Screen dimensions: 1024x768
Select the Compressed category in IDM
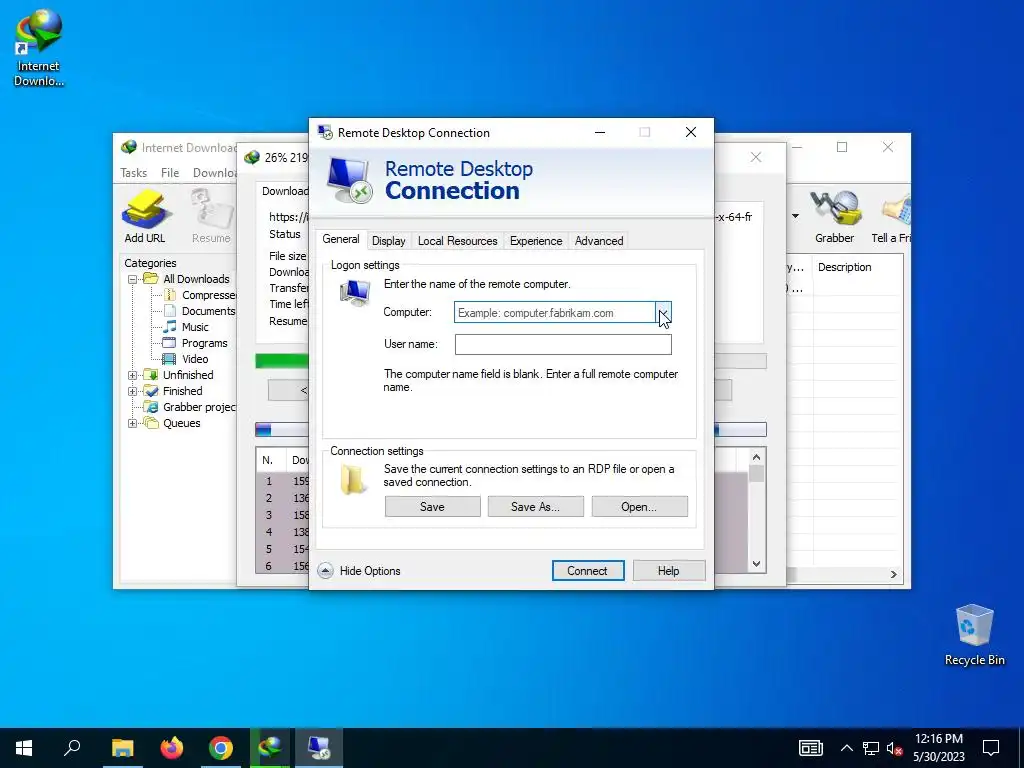coord(208,295)
